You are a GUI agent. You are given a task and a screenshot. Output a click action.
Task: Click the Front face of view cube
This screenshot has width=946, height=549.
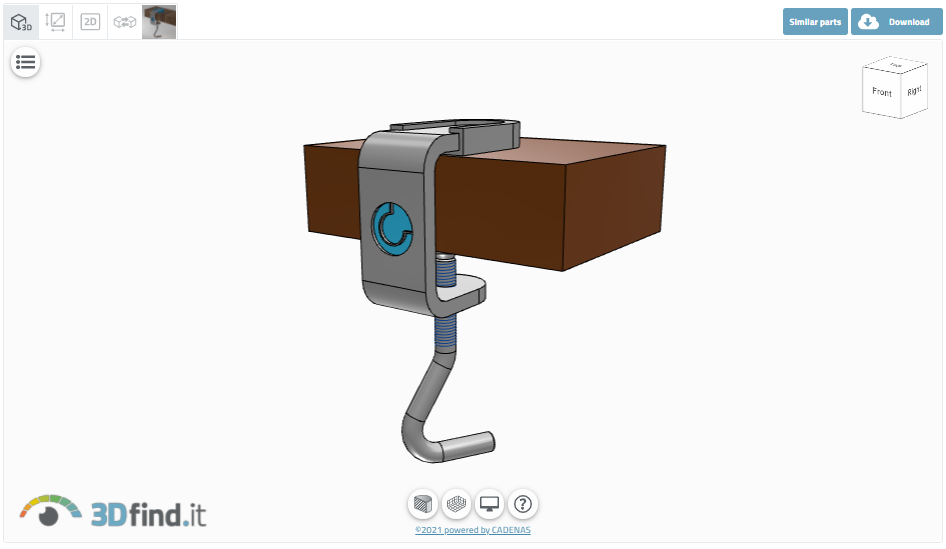881,92
